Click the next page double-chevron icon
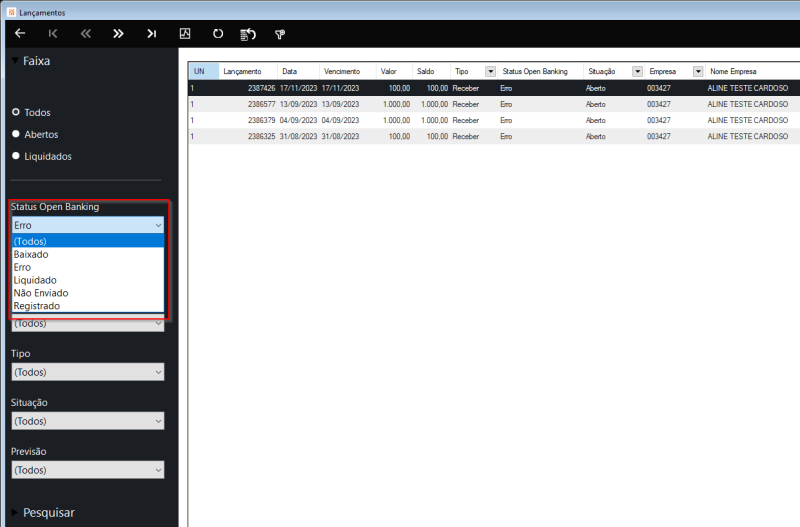The height and width of the screenshot is (527, 800). tap(118, 34)
